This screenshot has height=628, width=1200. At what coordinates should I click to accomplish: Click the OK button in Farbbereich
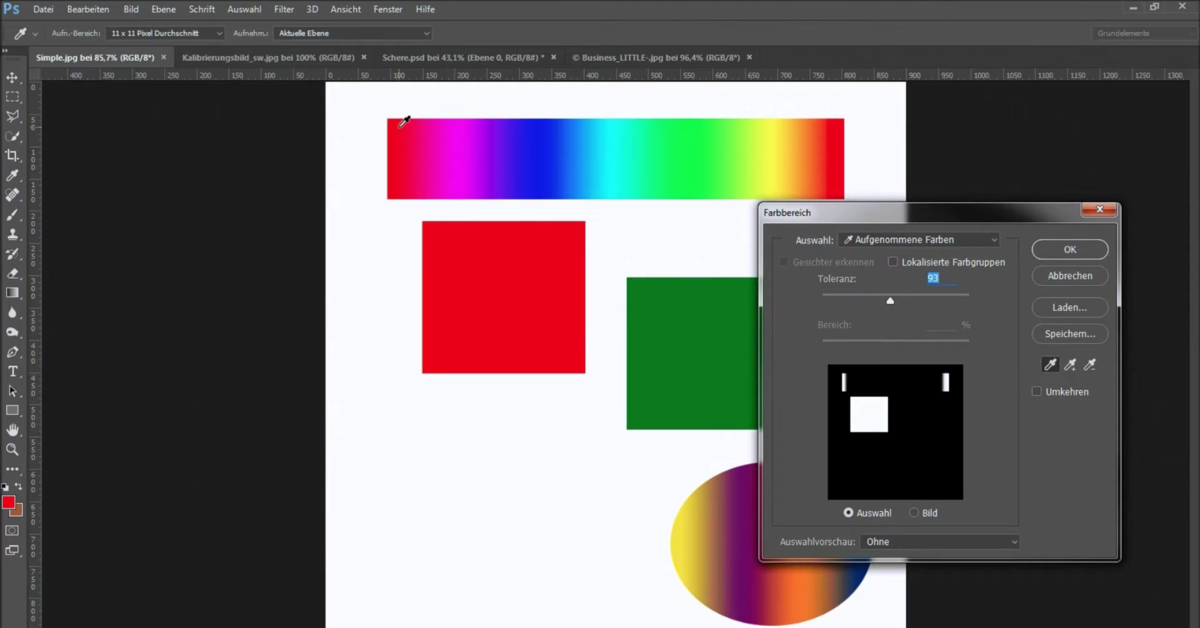pos(1069,248)
